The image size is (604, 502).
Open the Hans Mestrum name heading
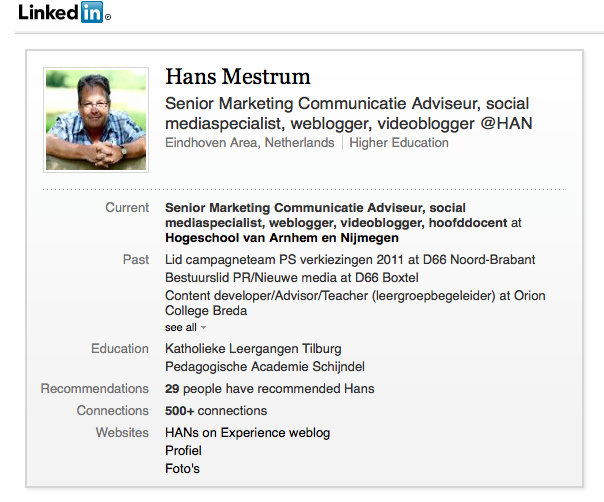[x=238, y=76]
